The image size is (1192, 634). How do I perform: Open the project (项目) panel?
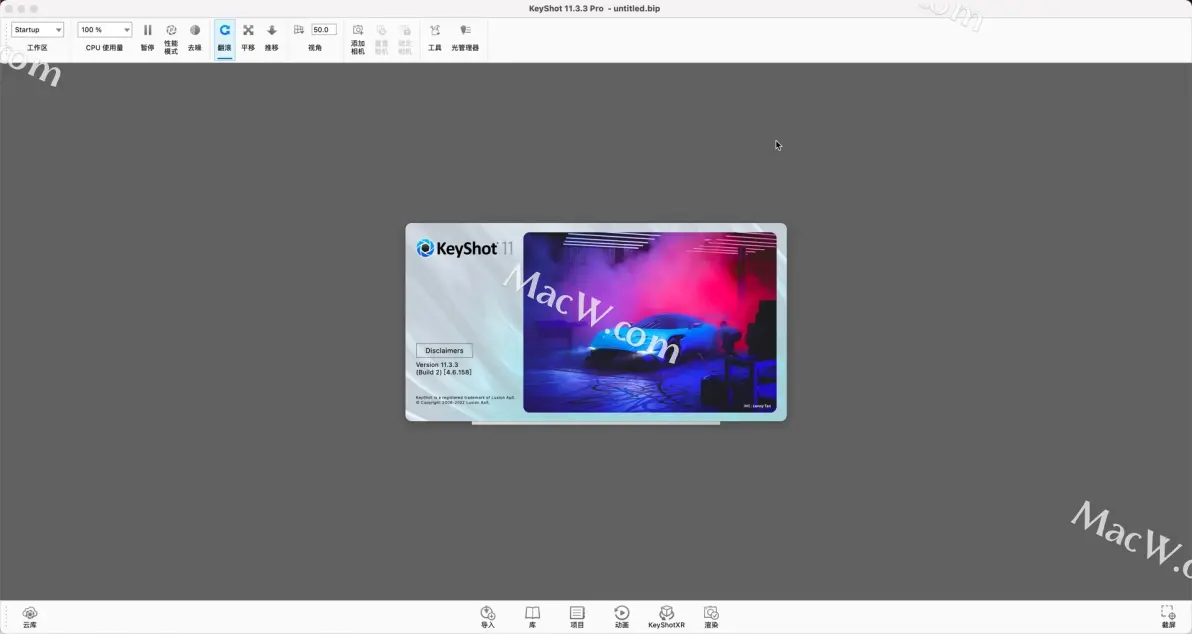click(x=577, y=617)
